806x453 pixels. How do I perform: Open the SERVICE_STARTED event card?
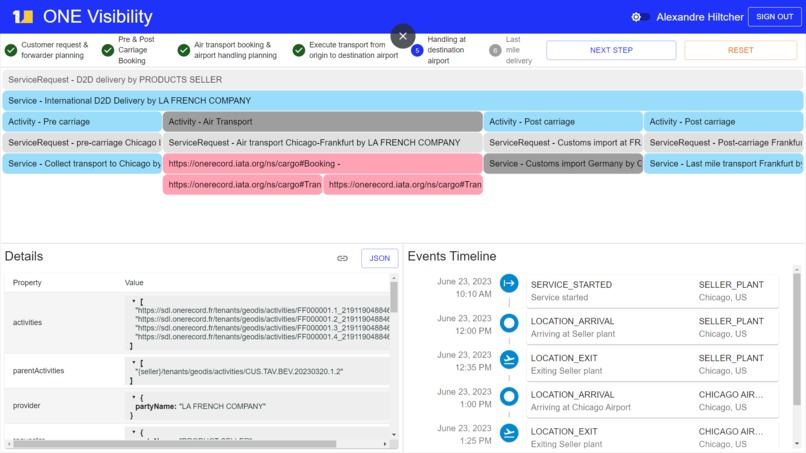pos(652,291)
